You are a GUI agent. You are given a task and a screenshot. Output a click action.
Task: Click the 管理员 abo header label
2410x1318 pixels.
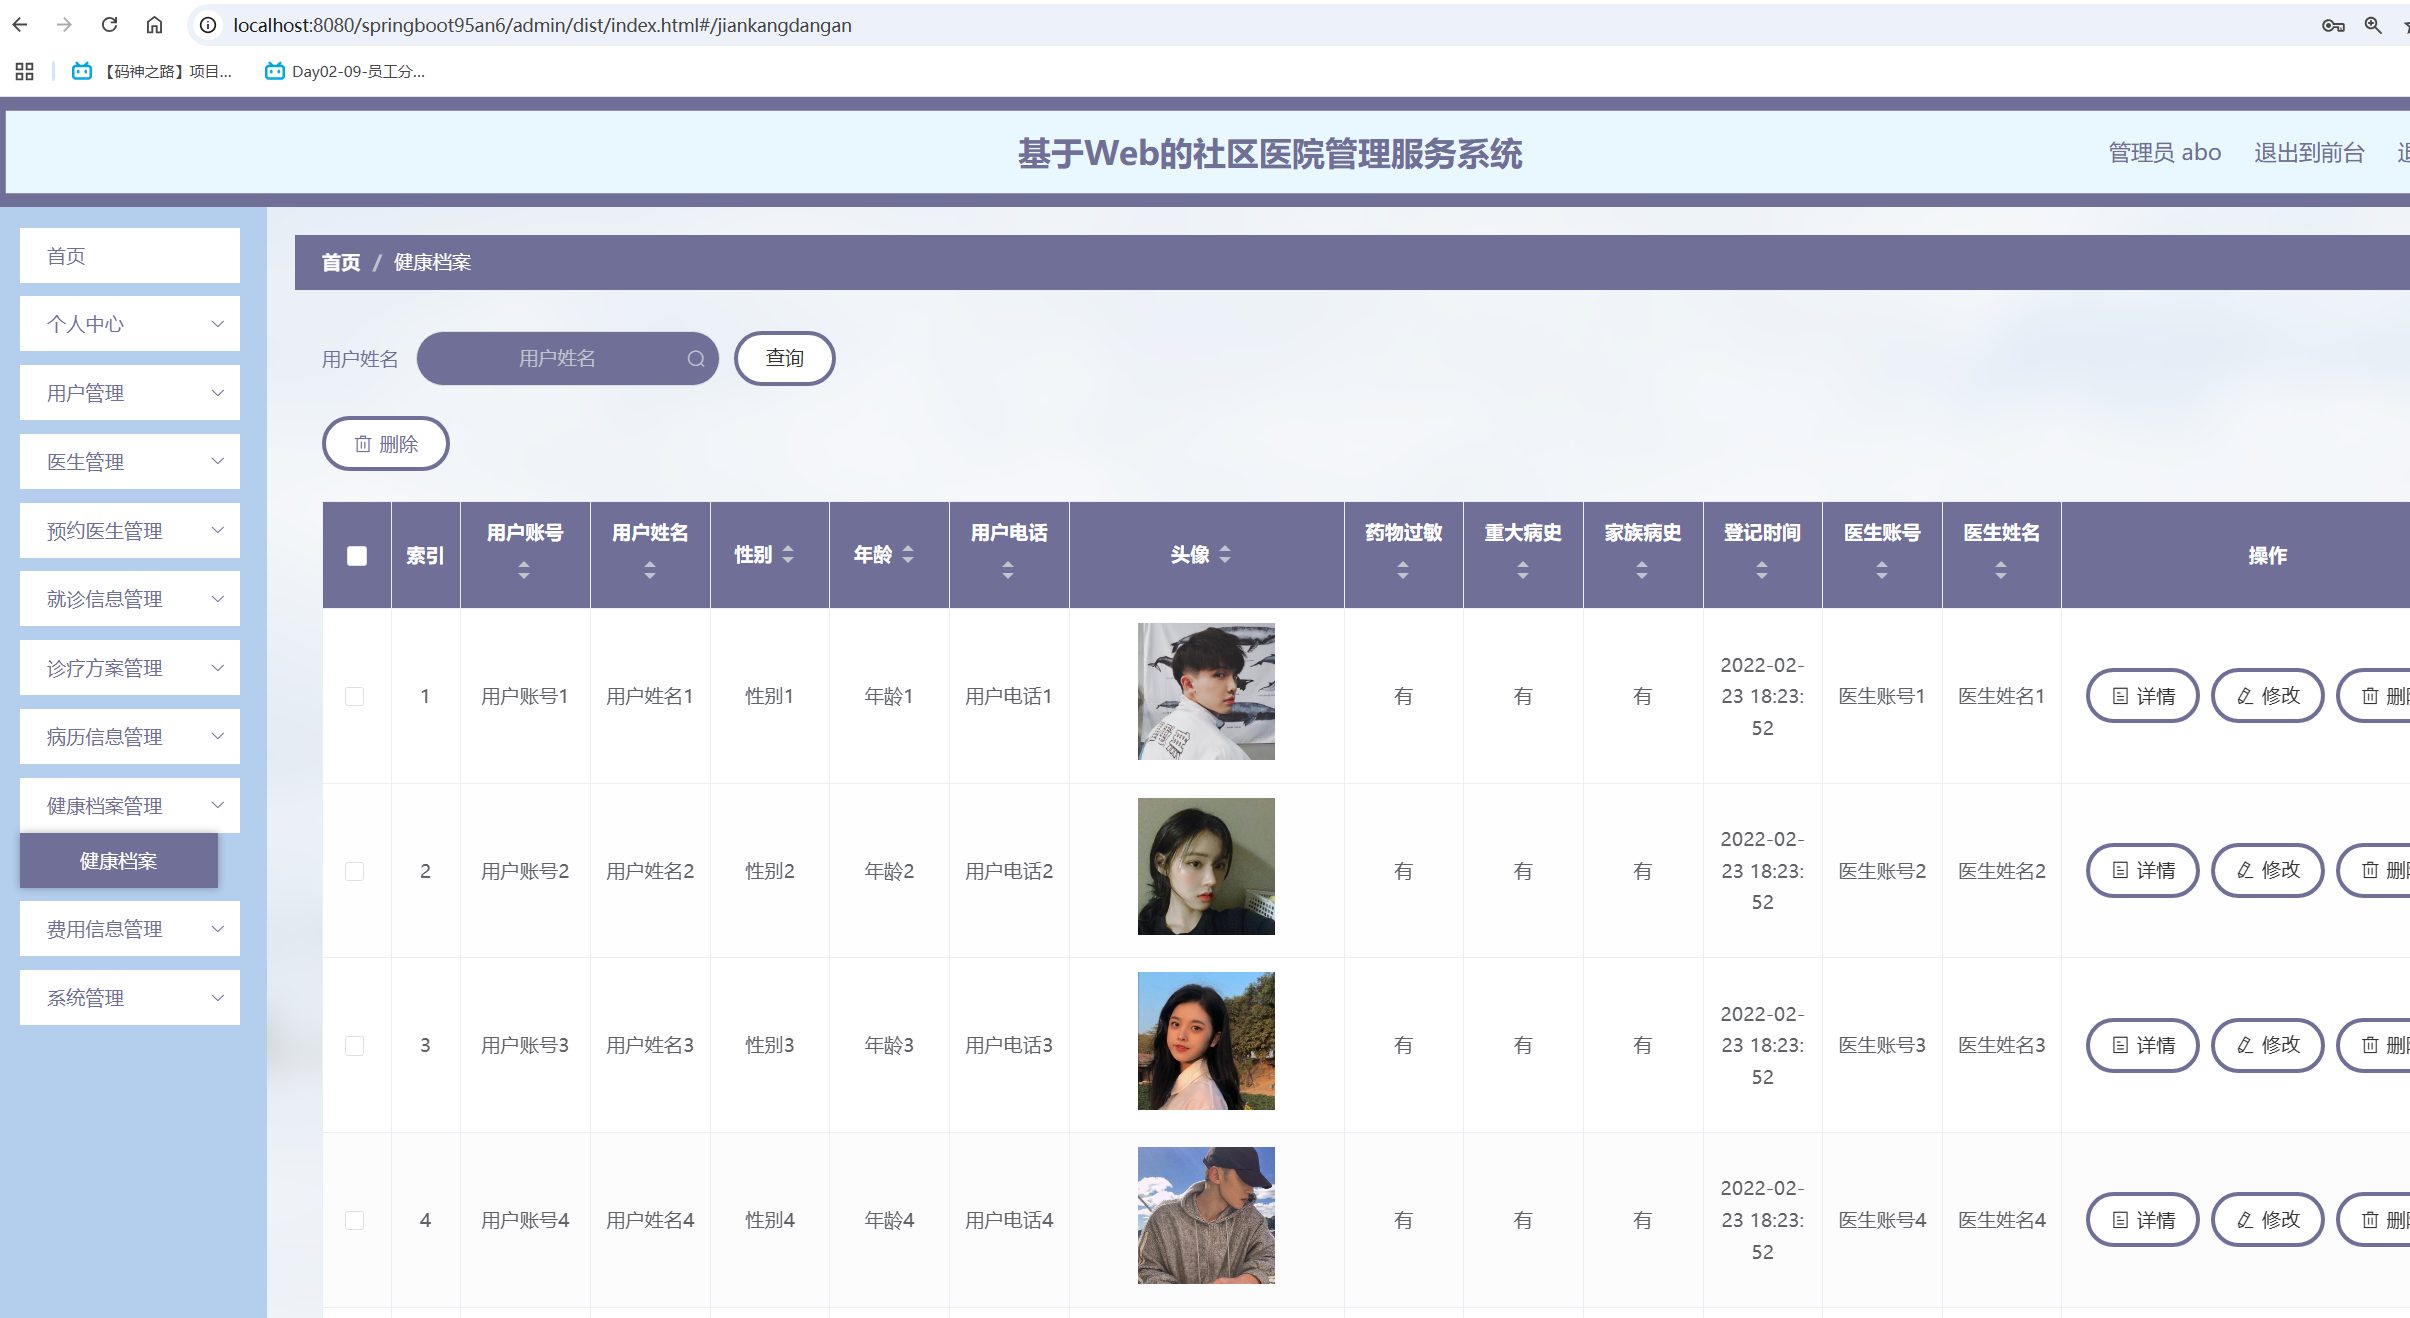(2165, 153)
